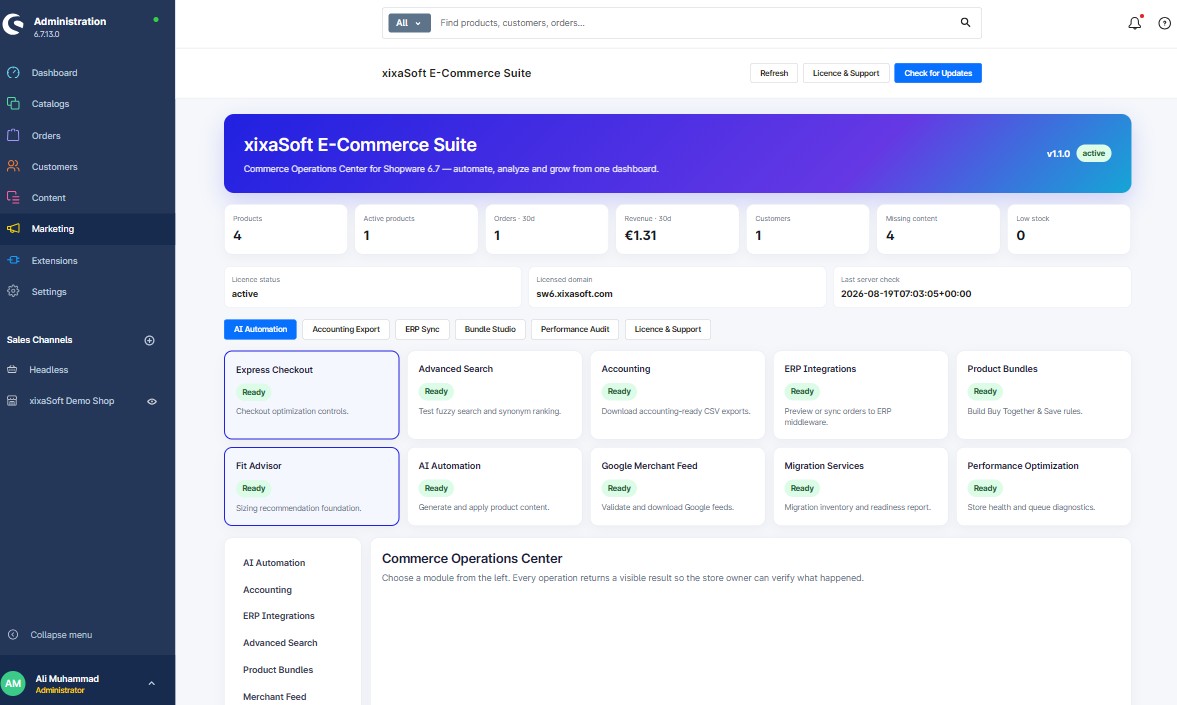1177x705 pixels.
Task: Click the active version badge
Action: tap(1094, 153)
